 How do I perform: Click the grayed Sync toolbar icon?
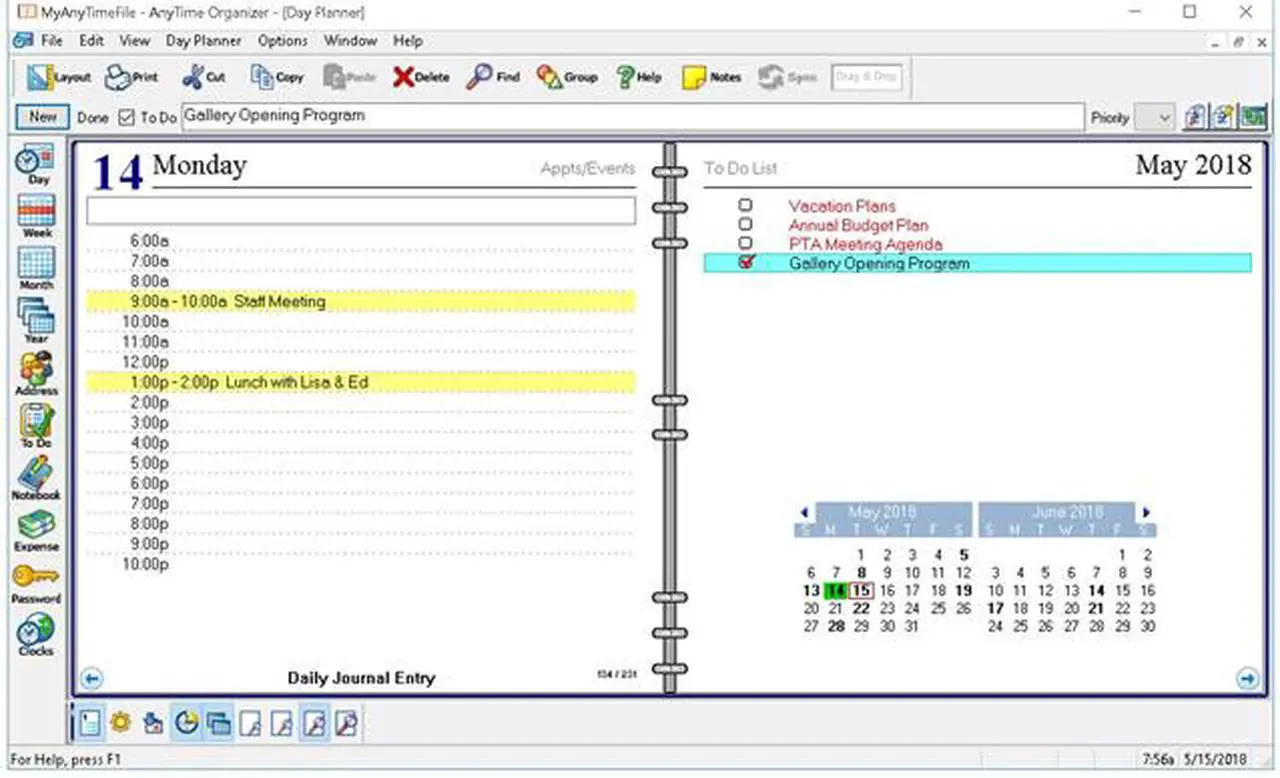tap(787, 77)
